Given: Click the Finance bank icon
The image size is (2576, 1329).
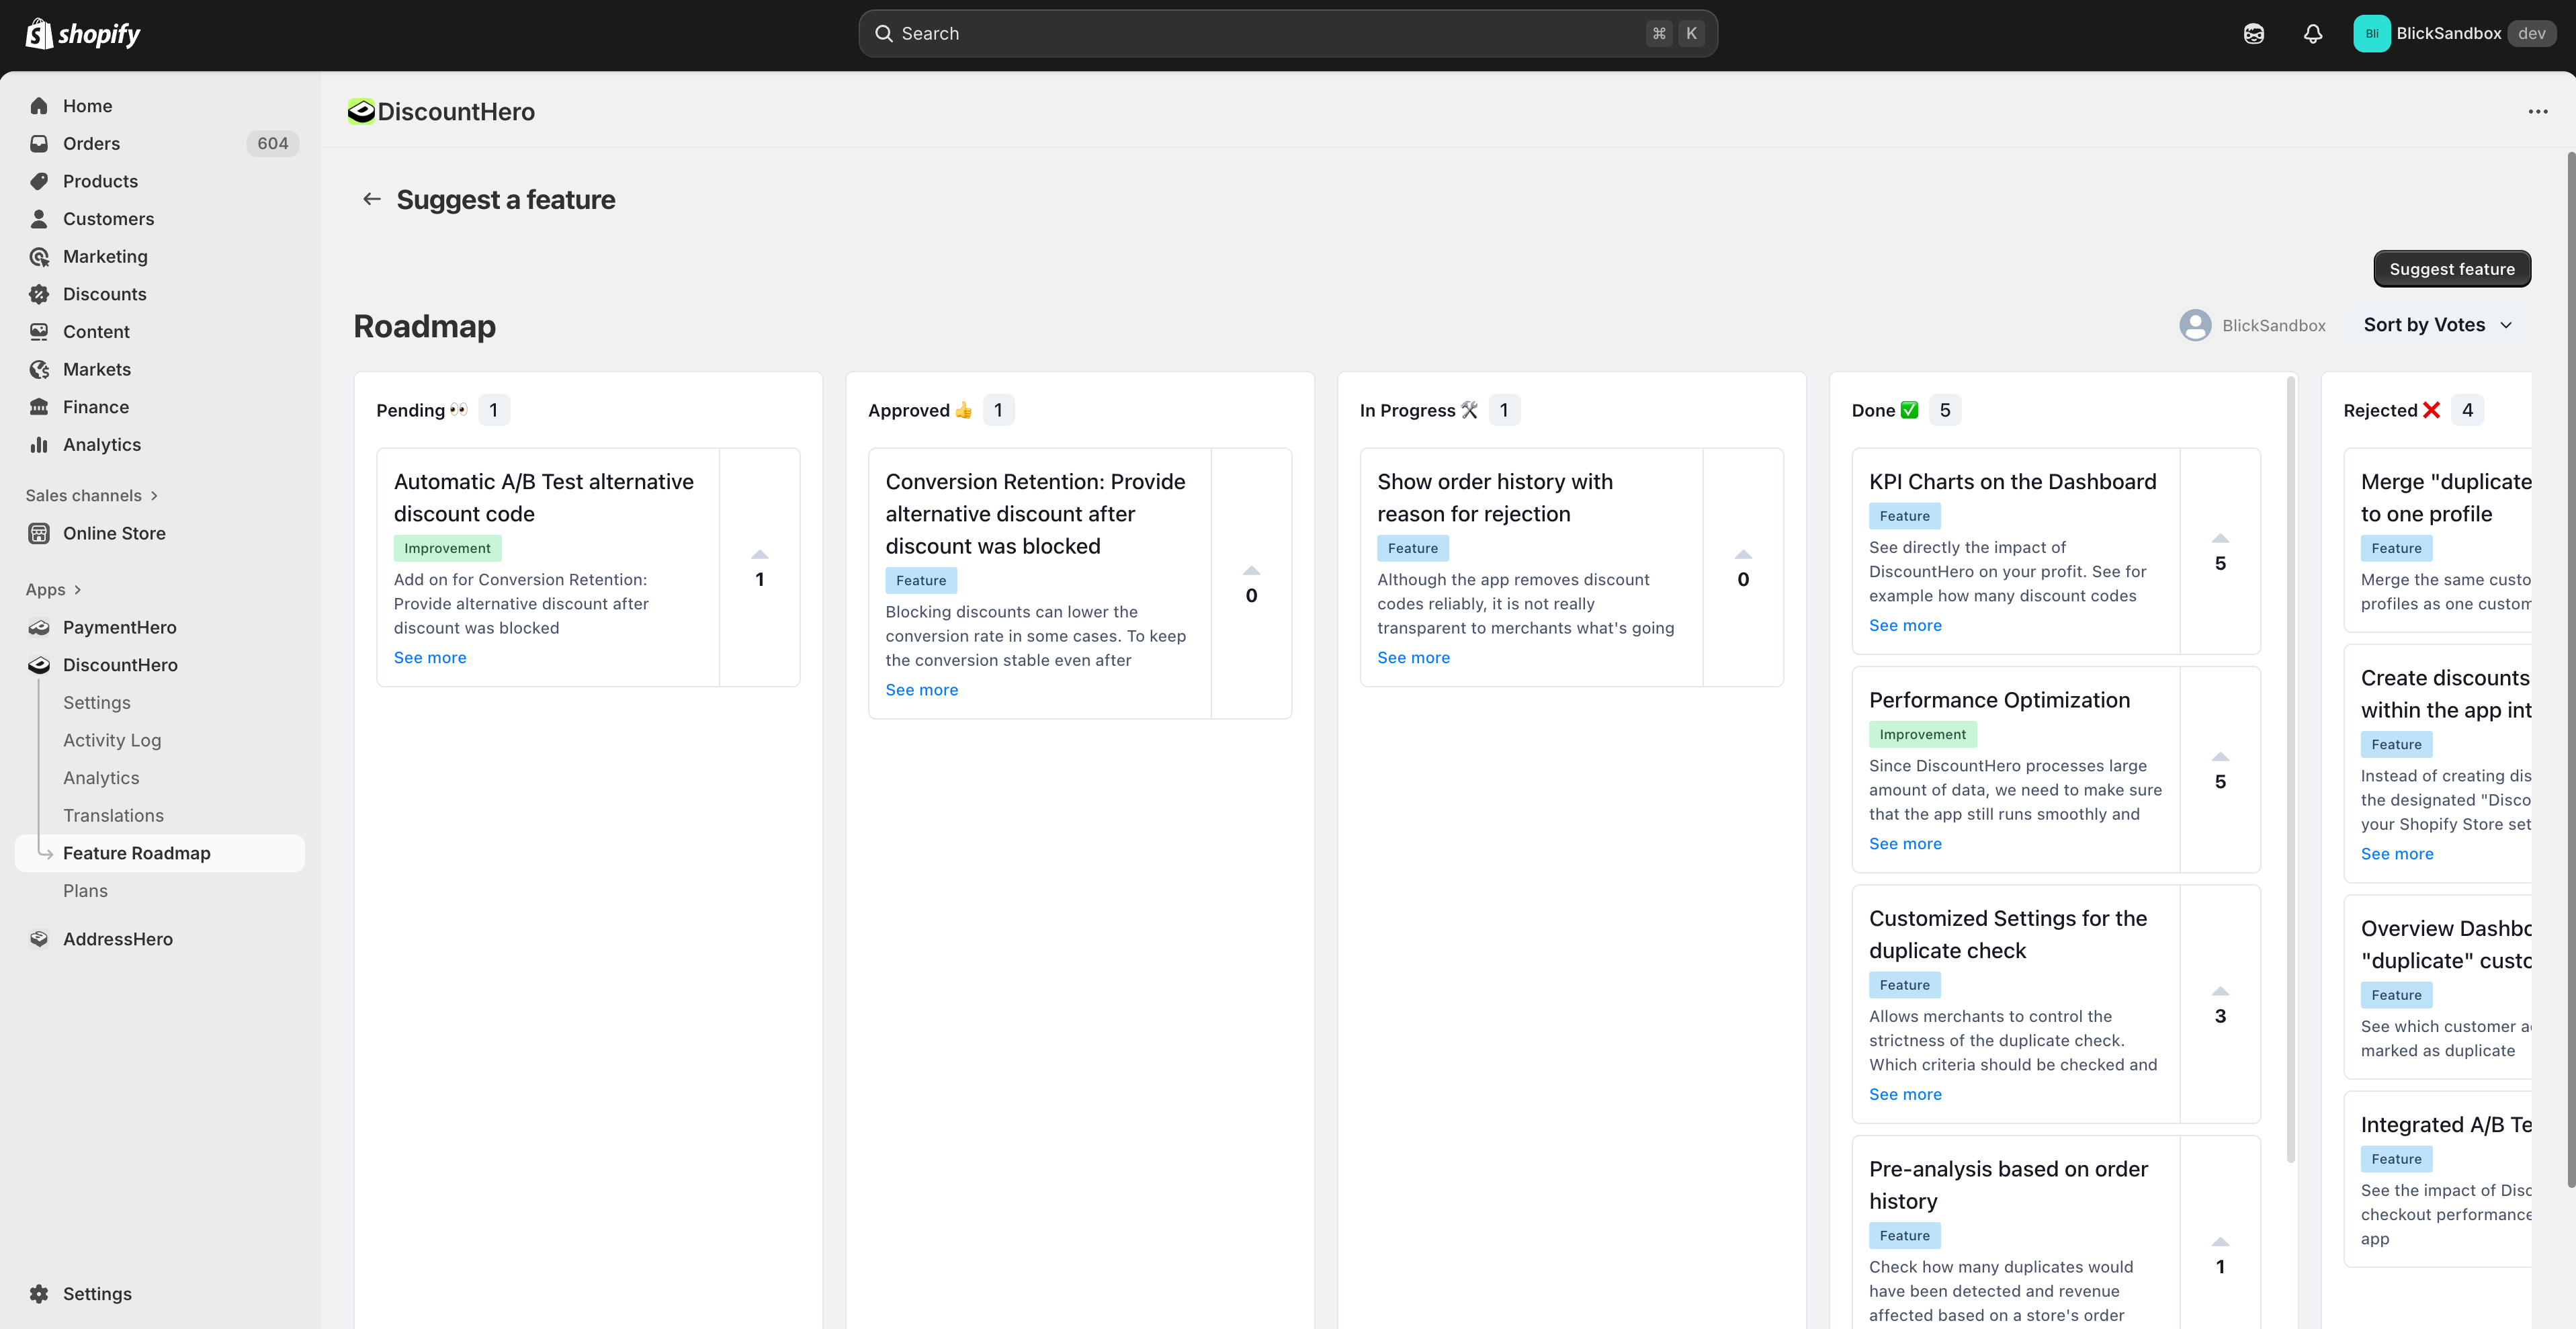Looking at the screenshot, I should point(39,407).
